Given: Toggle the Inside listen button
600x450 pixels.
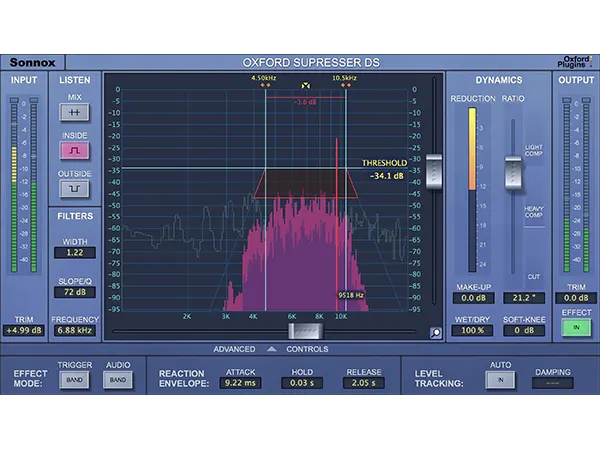Looking at the screenshot, I should 75,150.
